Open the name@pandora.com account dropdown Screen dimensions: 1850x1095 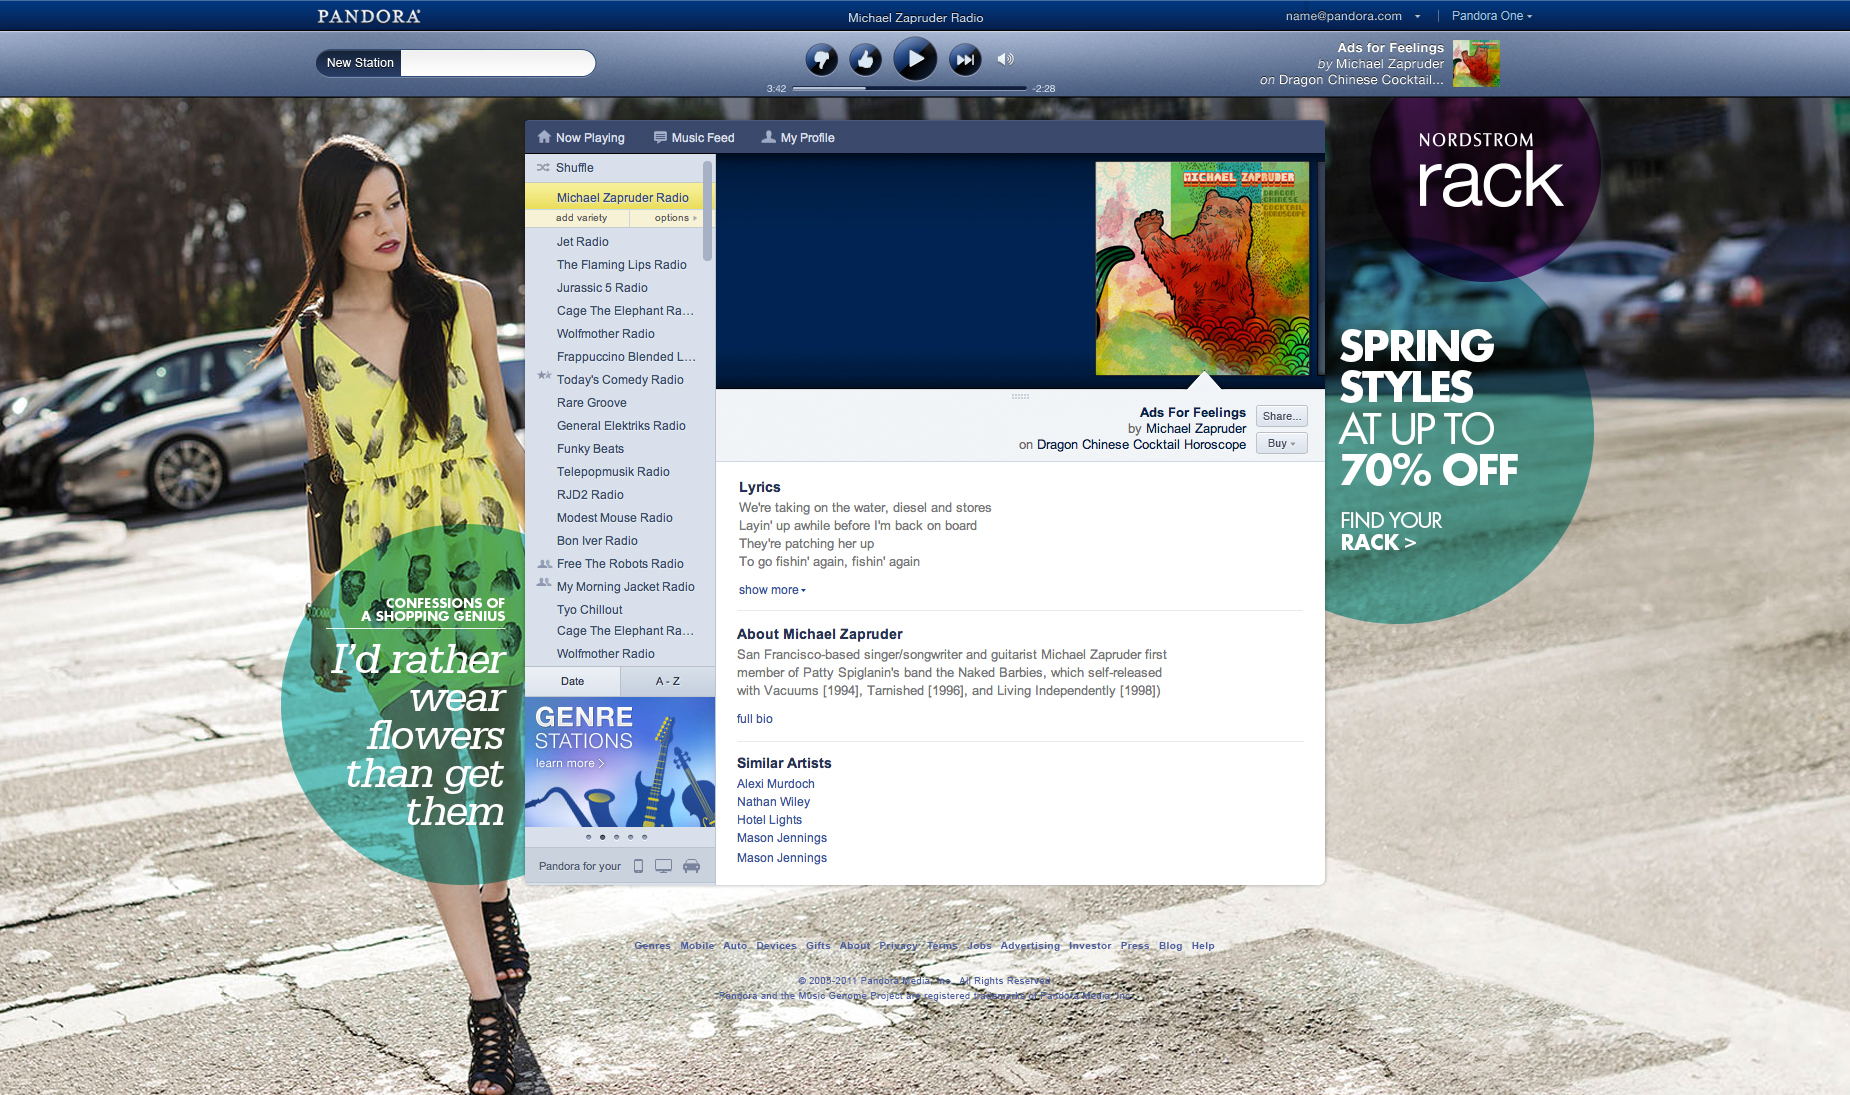(x=1352, y=16)
